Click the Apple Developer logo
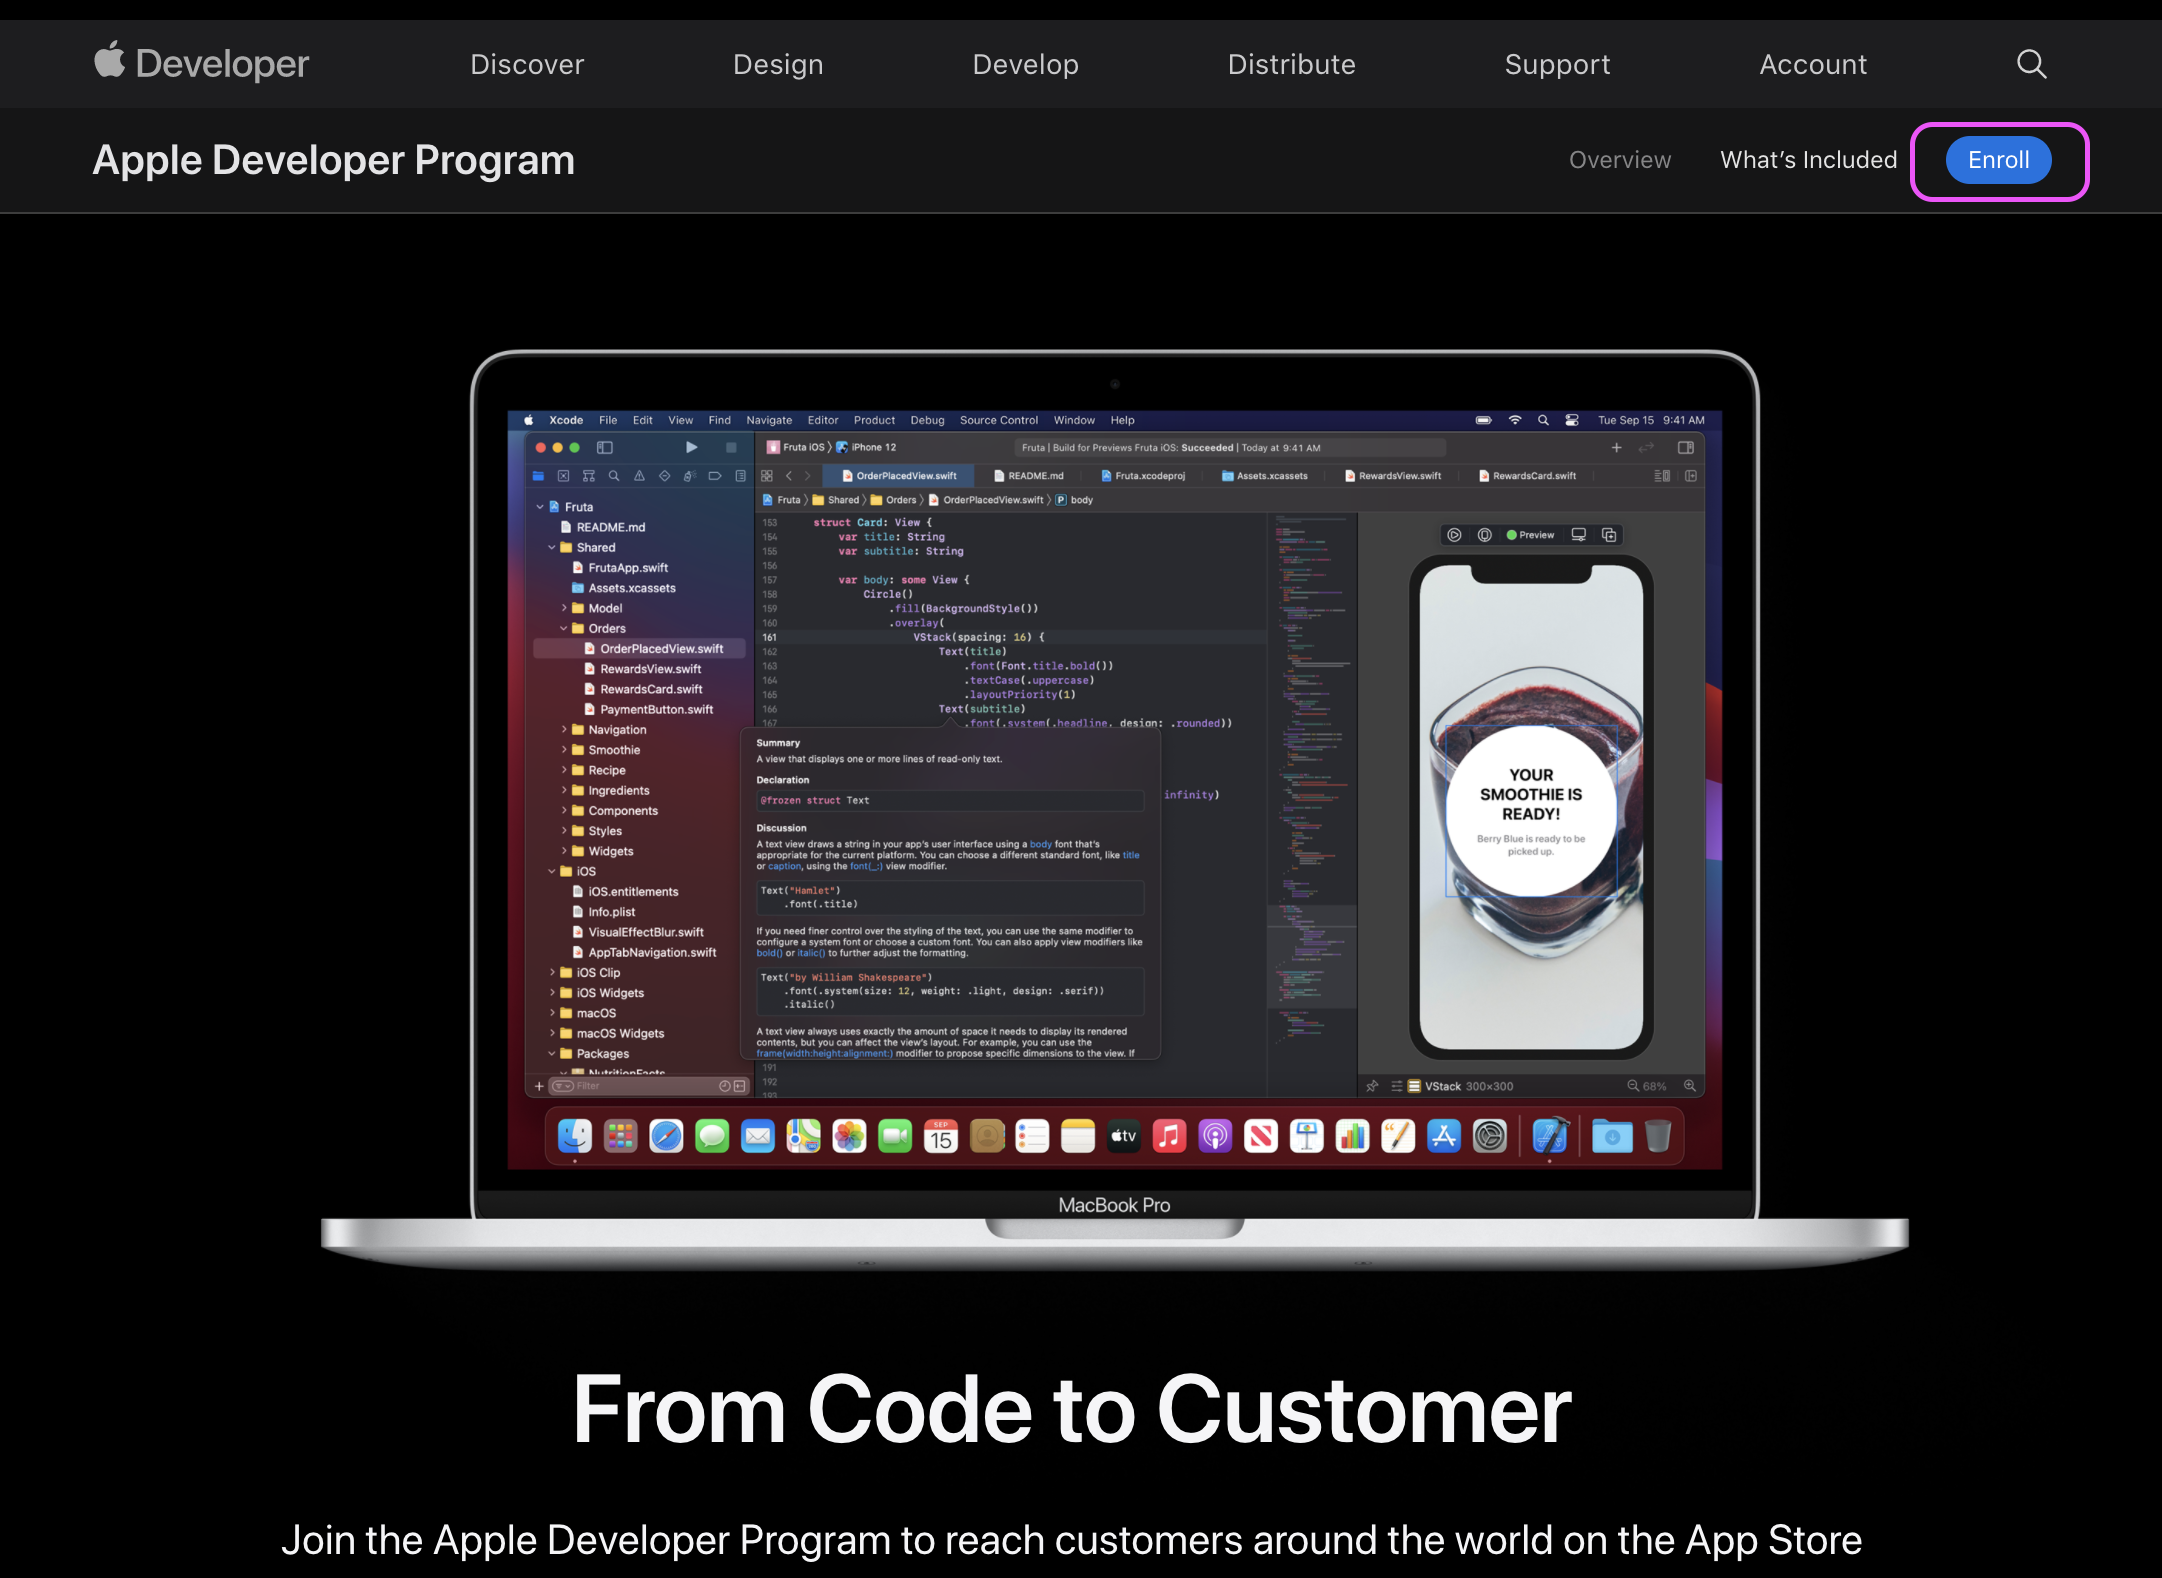2162x1578 pixels. 201,64
